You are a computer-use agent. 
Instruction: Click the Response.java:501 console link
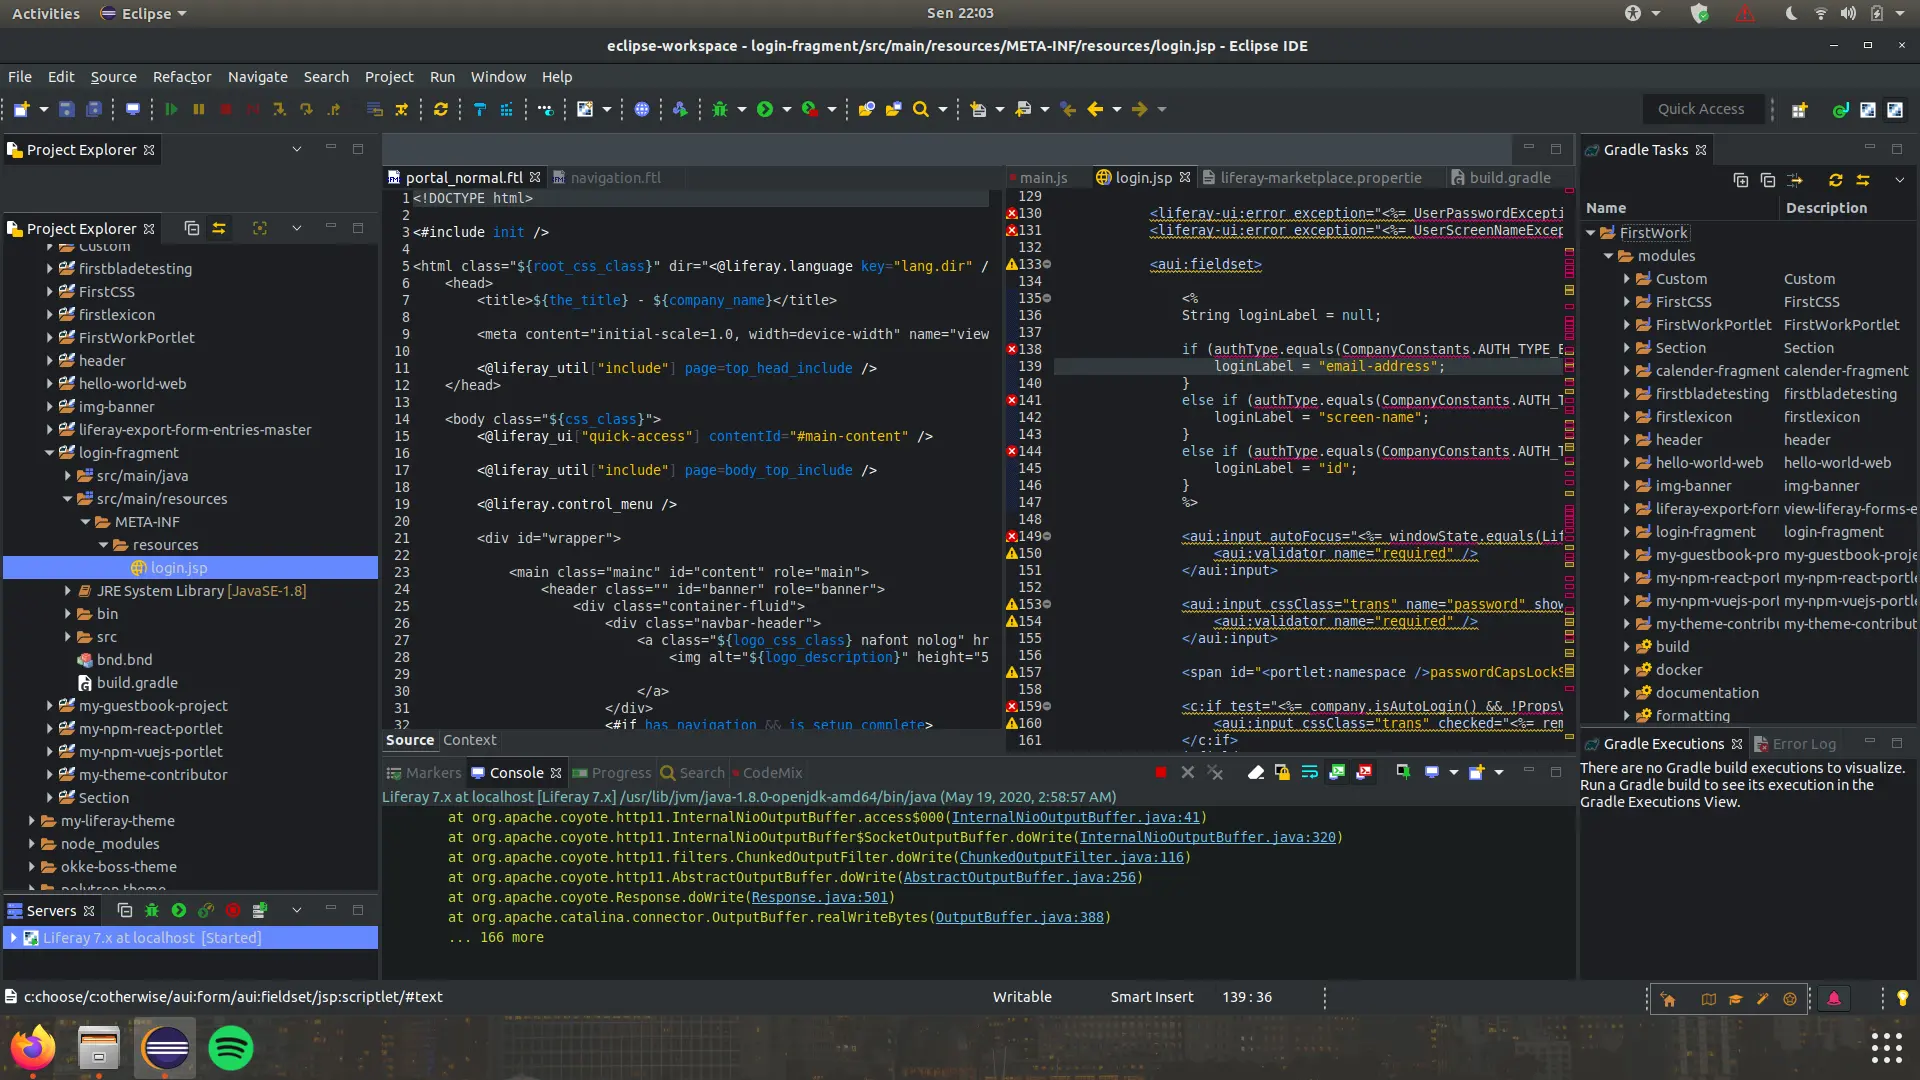(819, 898)
